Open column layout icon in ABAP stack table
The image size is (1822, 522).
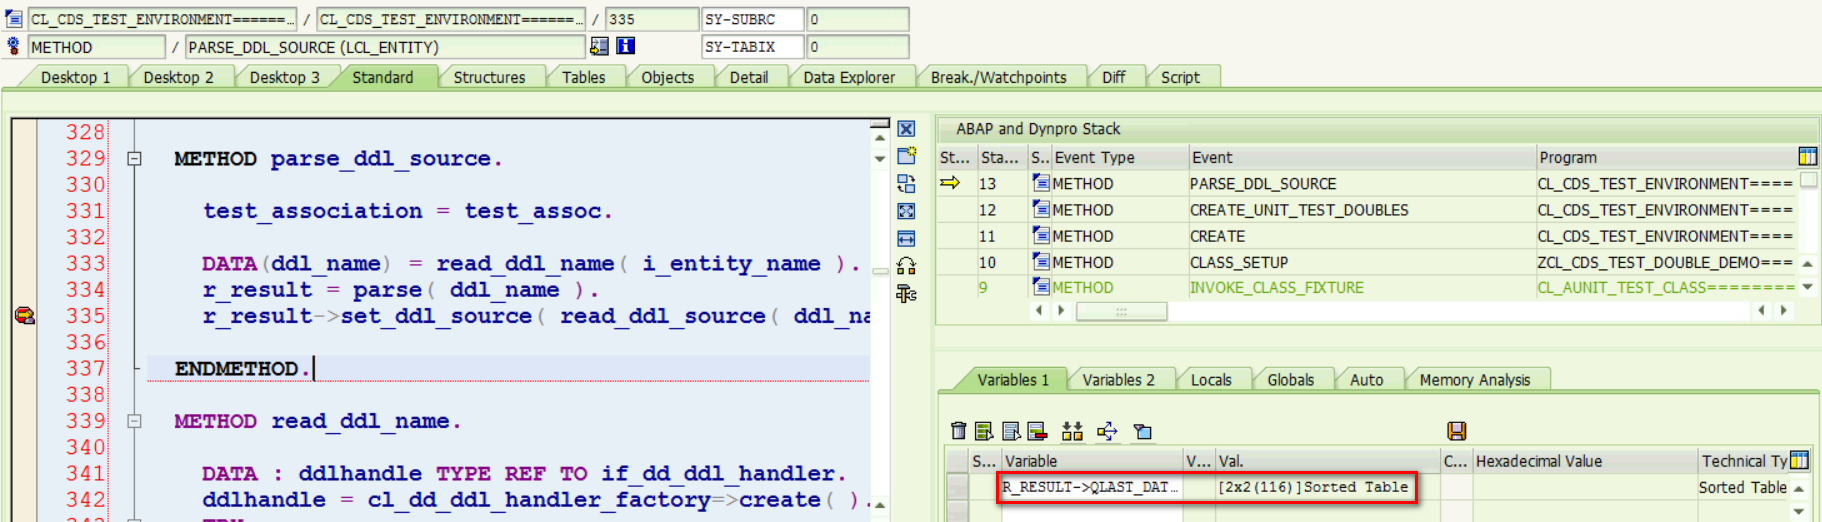tap(1808, 156)
